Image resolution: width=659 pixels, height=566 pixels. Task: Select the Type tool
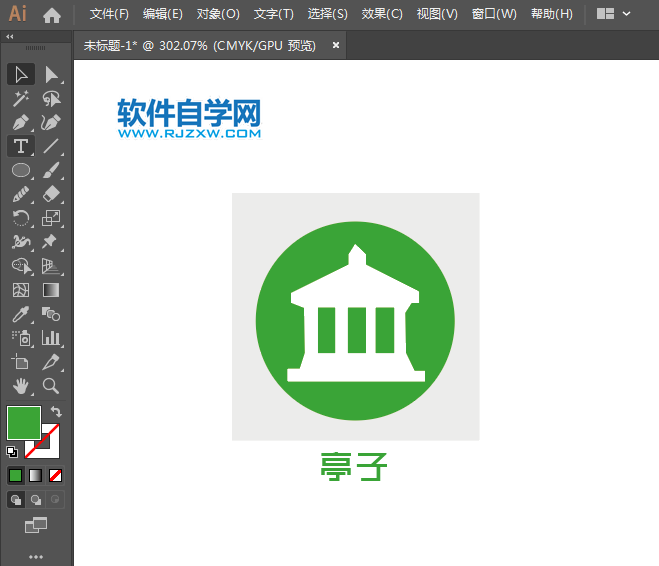[20, 146]
